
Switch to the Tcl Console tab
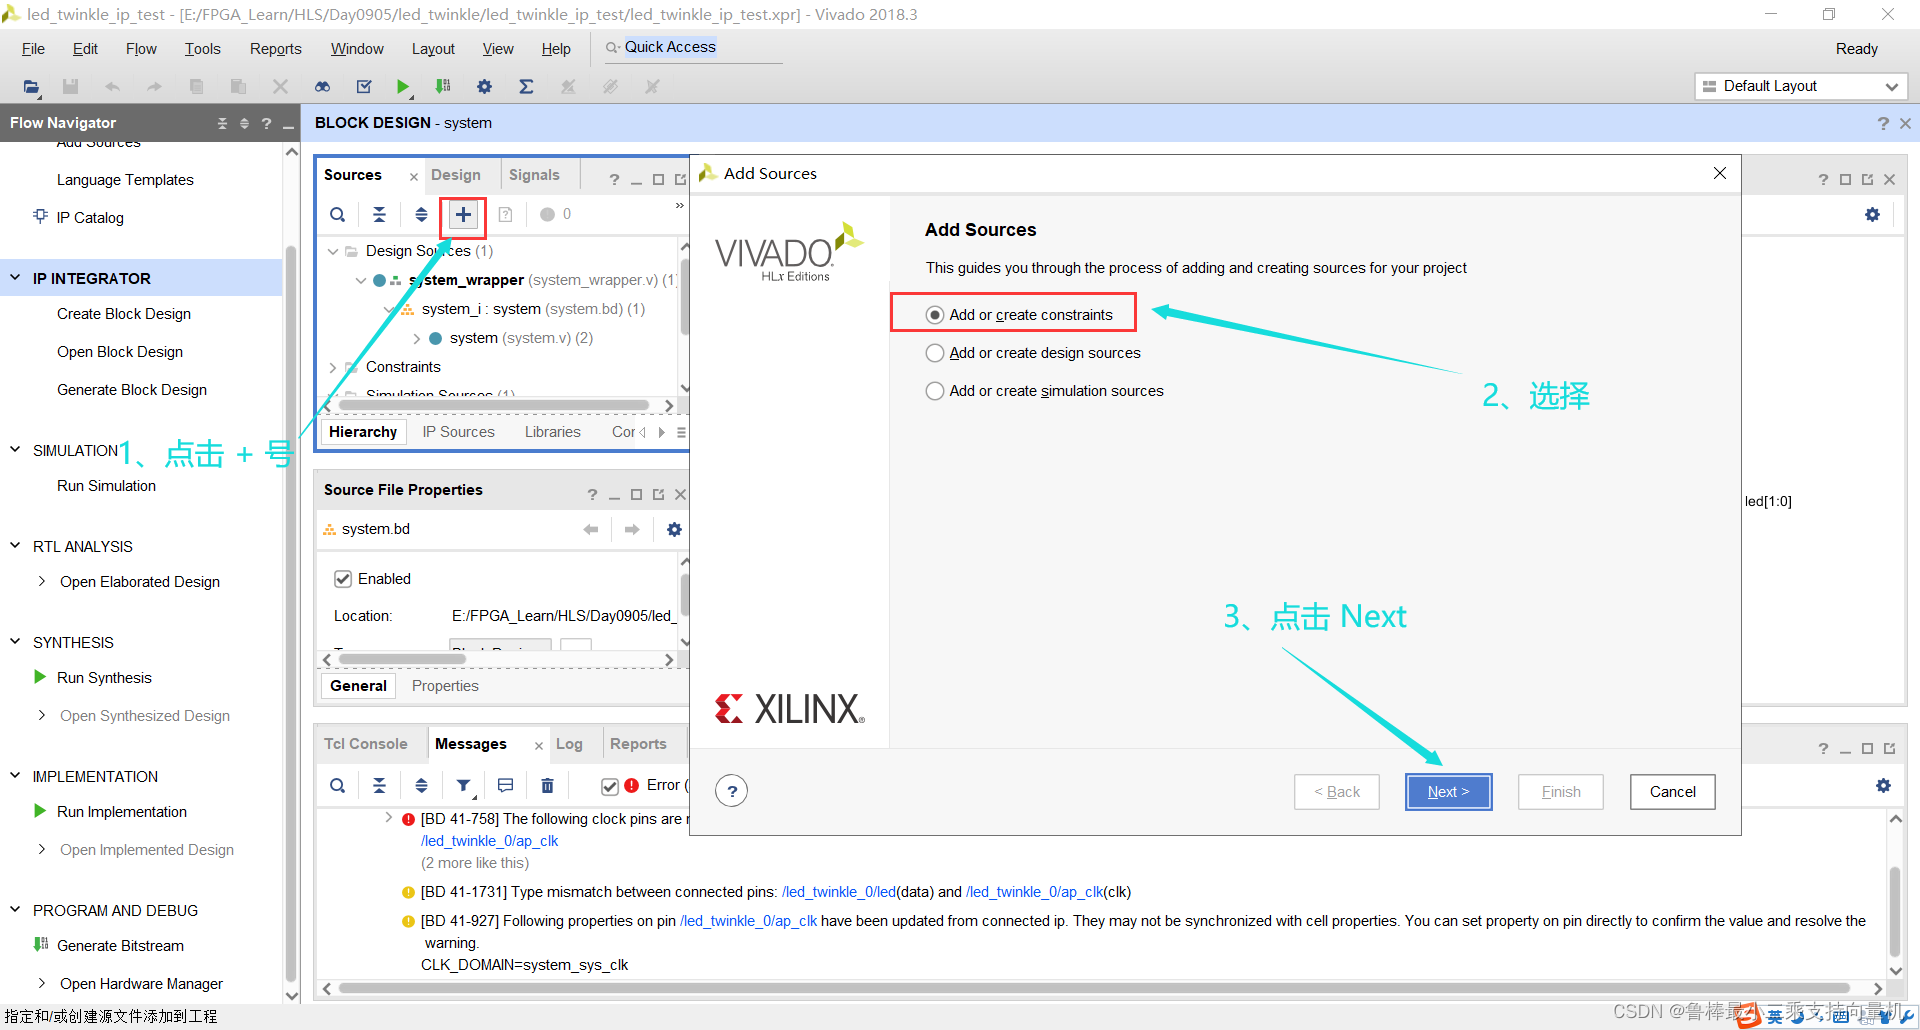[x=365, y=744]
